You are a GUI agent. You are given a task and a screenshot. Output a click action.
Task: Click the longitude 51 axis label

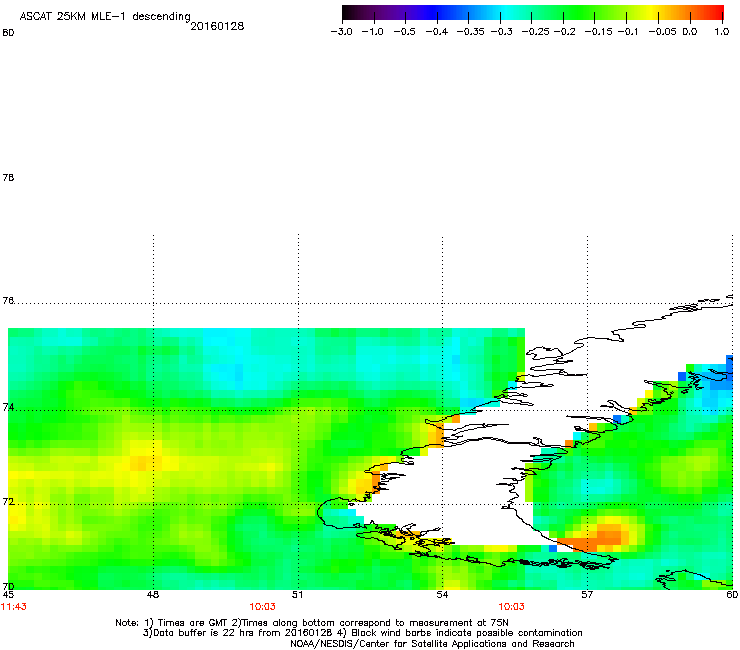pyautogui.click(x=297, y=595)
